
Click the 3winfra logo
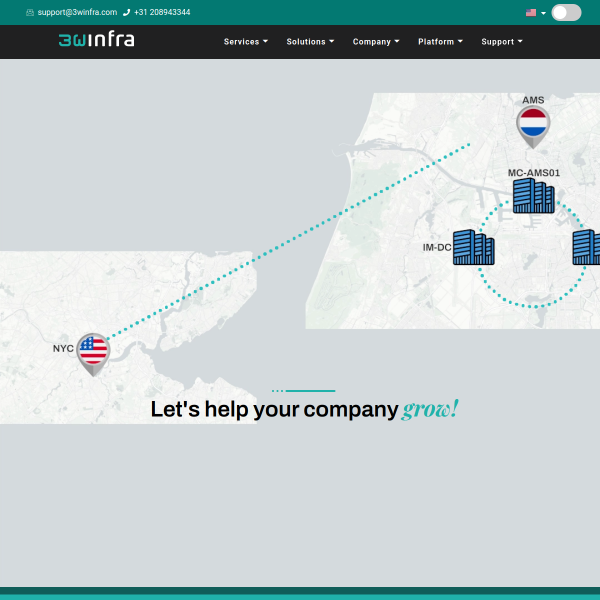[96, 39]
